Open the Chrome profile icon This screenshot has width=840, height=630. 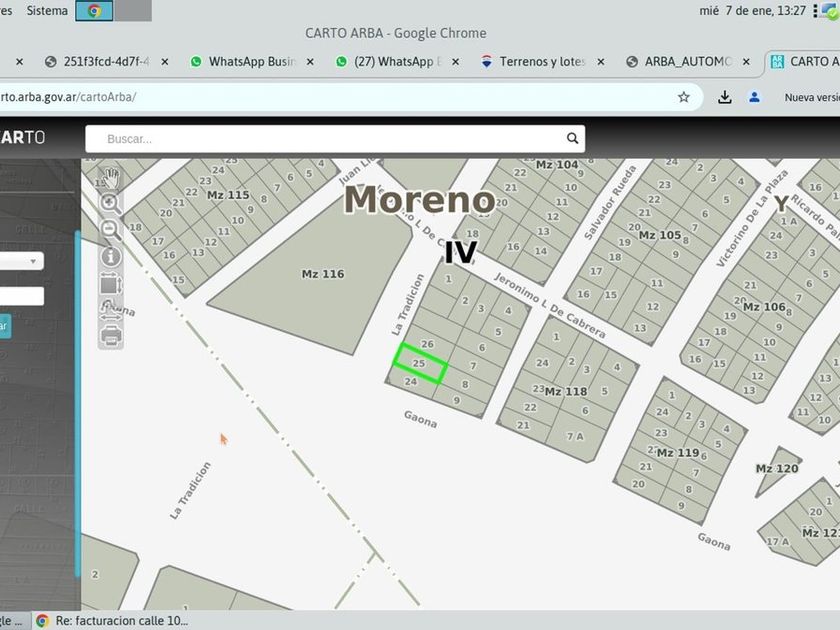755,97
